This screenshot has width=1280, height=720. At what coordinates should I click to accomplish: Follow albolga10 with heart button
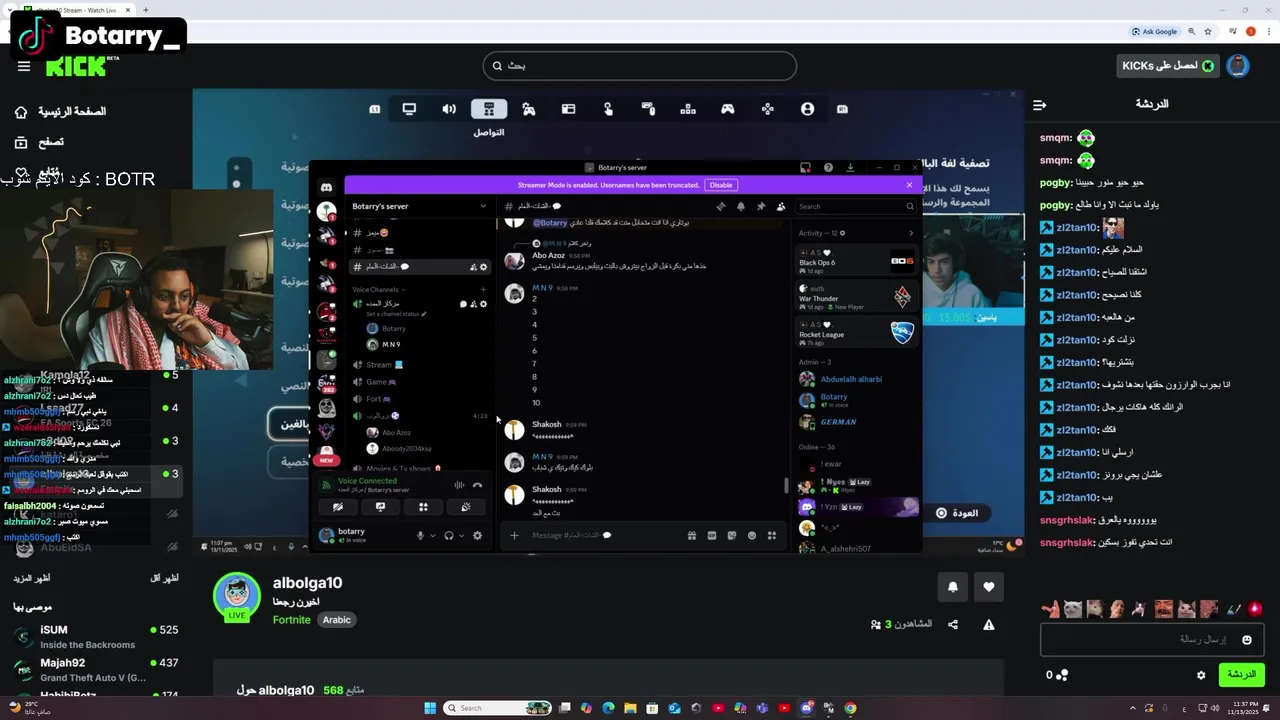pyautogui.click(x=989, y=587)
